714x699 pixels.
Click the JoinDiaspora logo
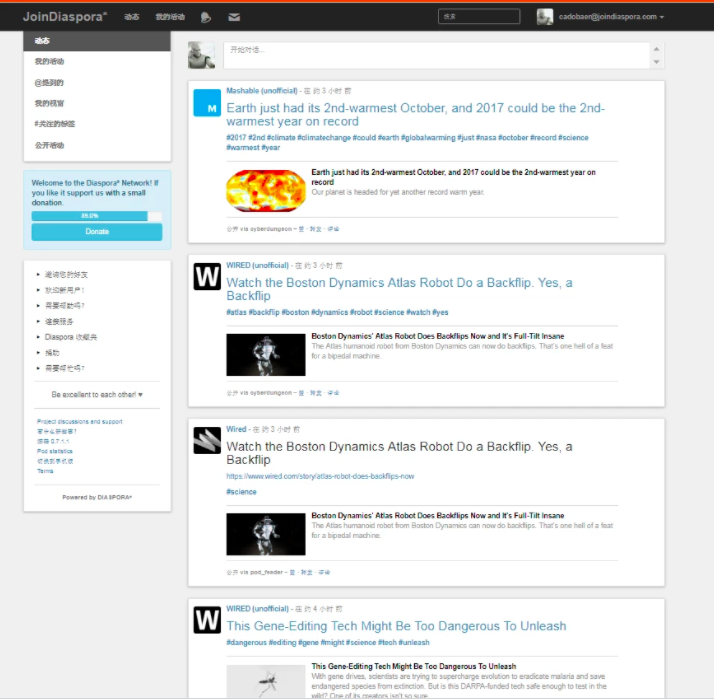65,17
